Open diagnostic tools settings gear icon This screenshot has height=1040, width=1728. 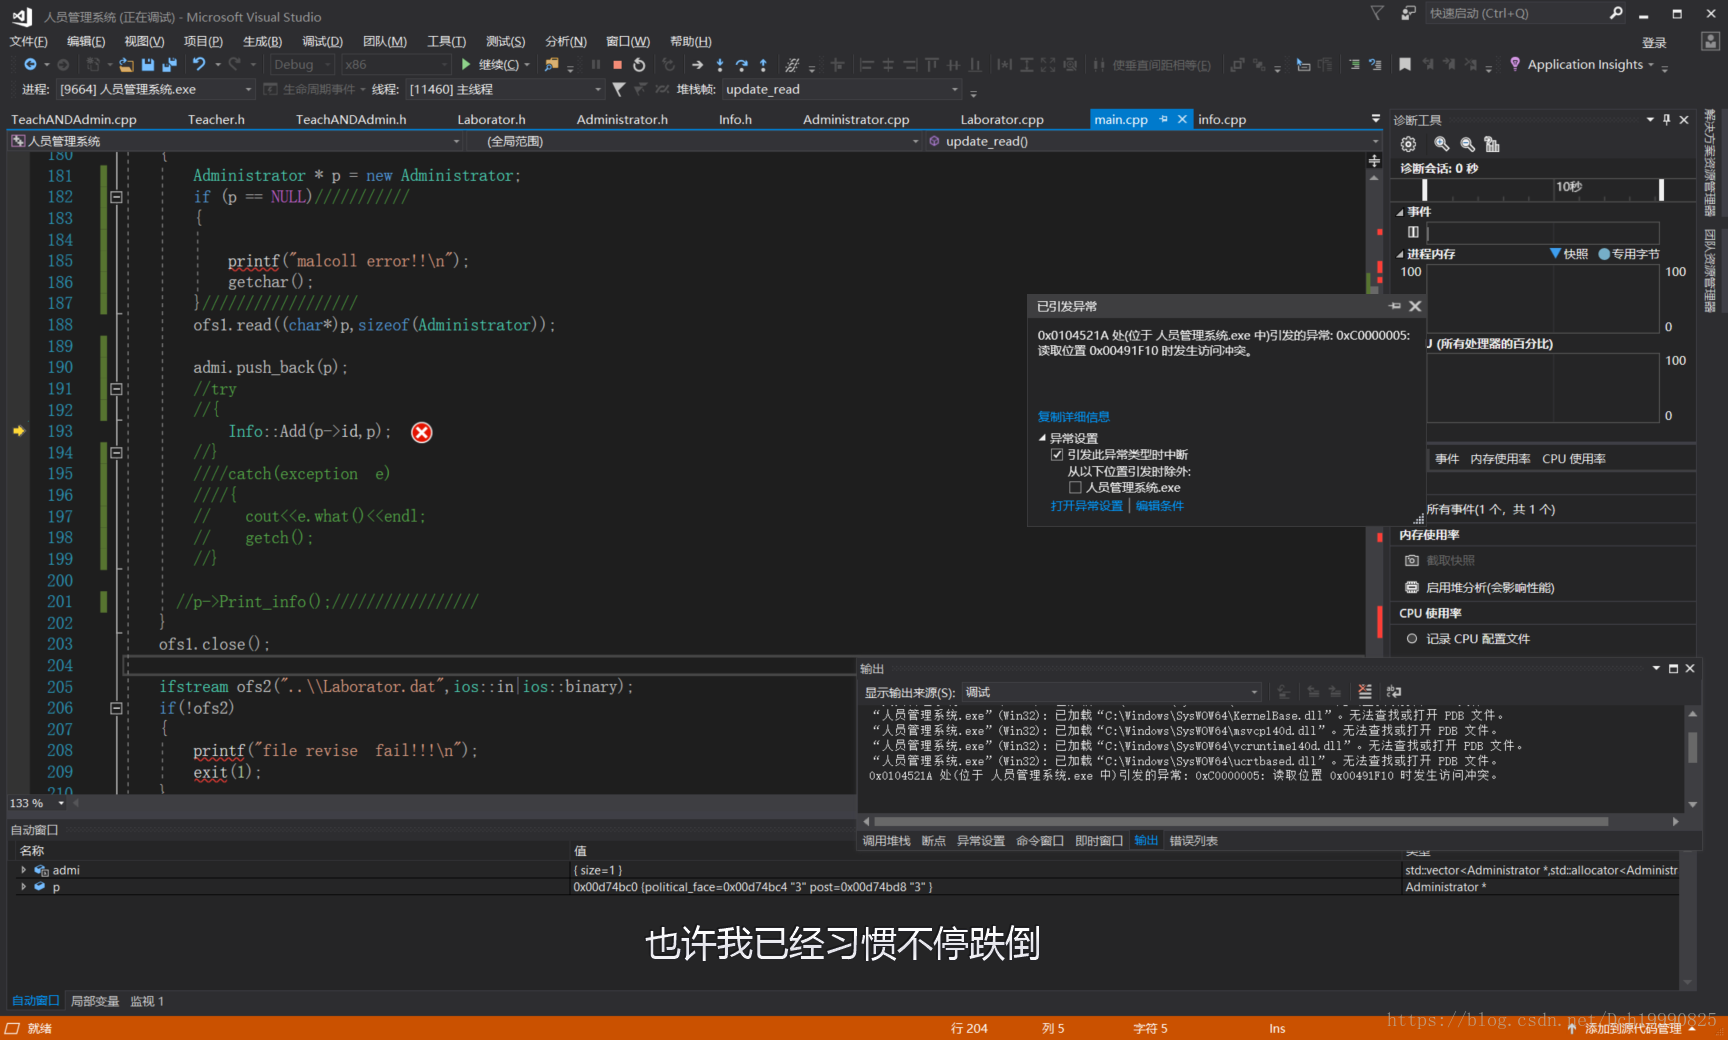click(x=1409, y=144)
